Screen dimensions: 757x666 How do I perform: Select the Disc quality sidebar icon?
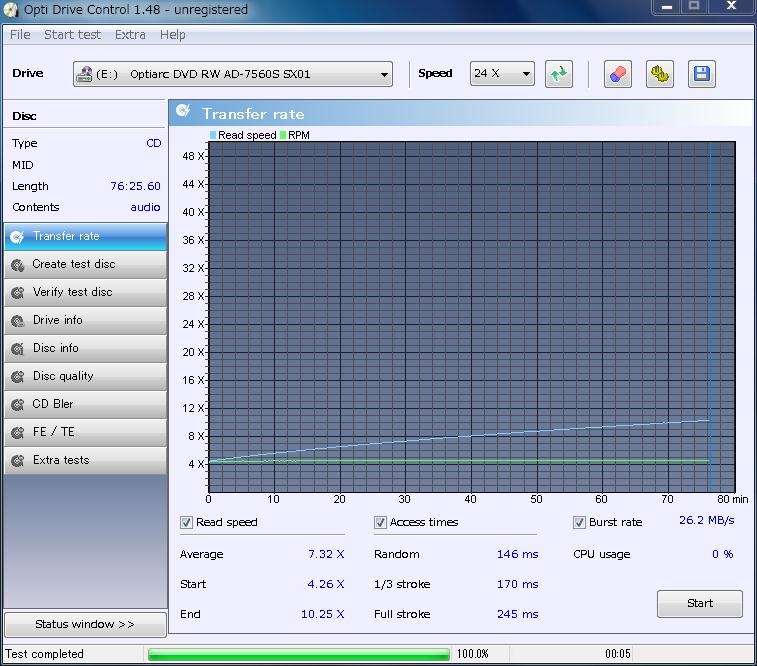click(x=17, y=377)
